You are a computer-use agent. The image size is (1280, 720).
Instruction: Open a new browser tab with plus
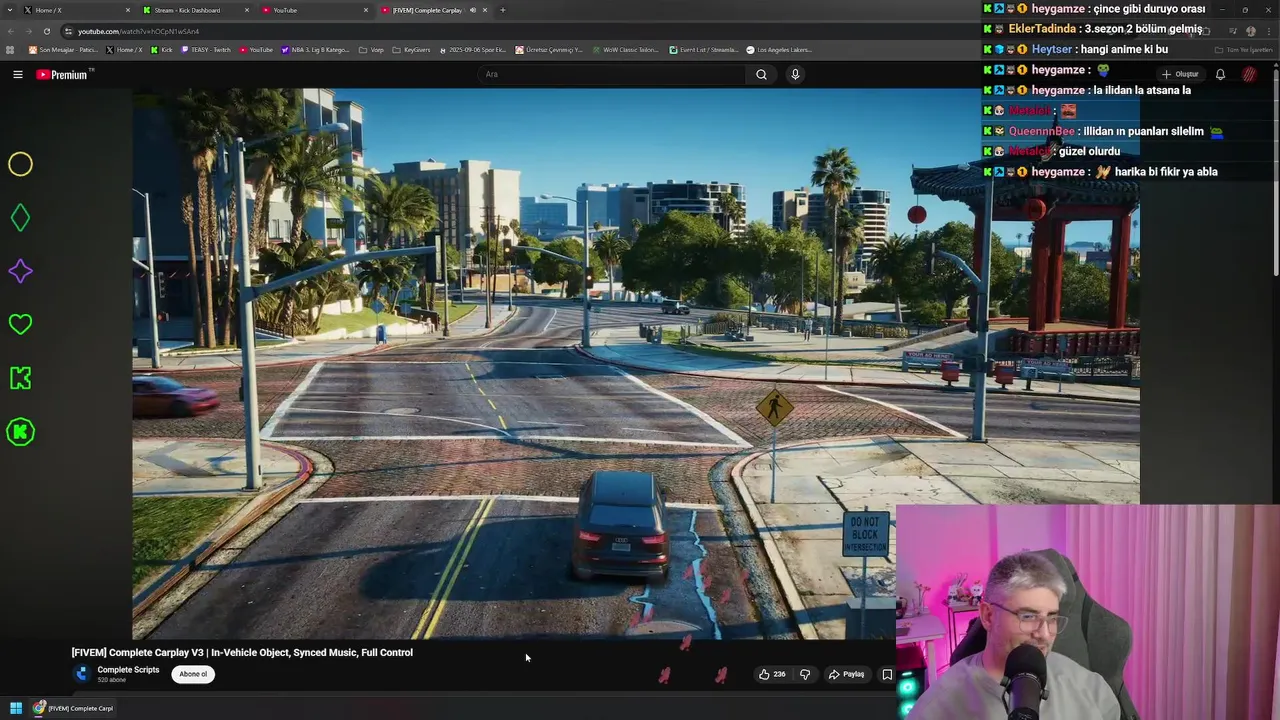click(x=502, y=10)
